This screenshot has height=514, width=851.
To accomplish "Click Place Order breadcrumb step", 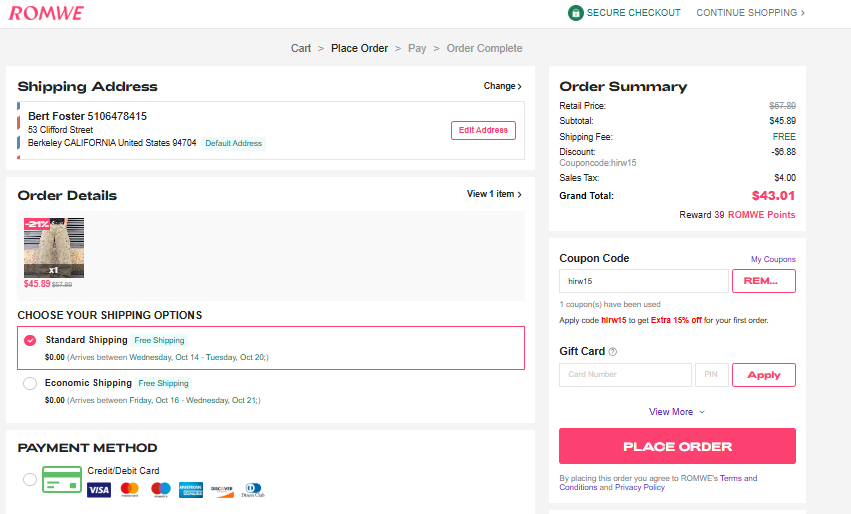I will [x=359, y=48].
